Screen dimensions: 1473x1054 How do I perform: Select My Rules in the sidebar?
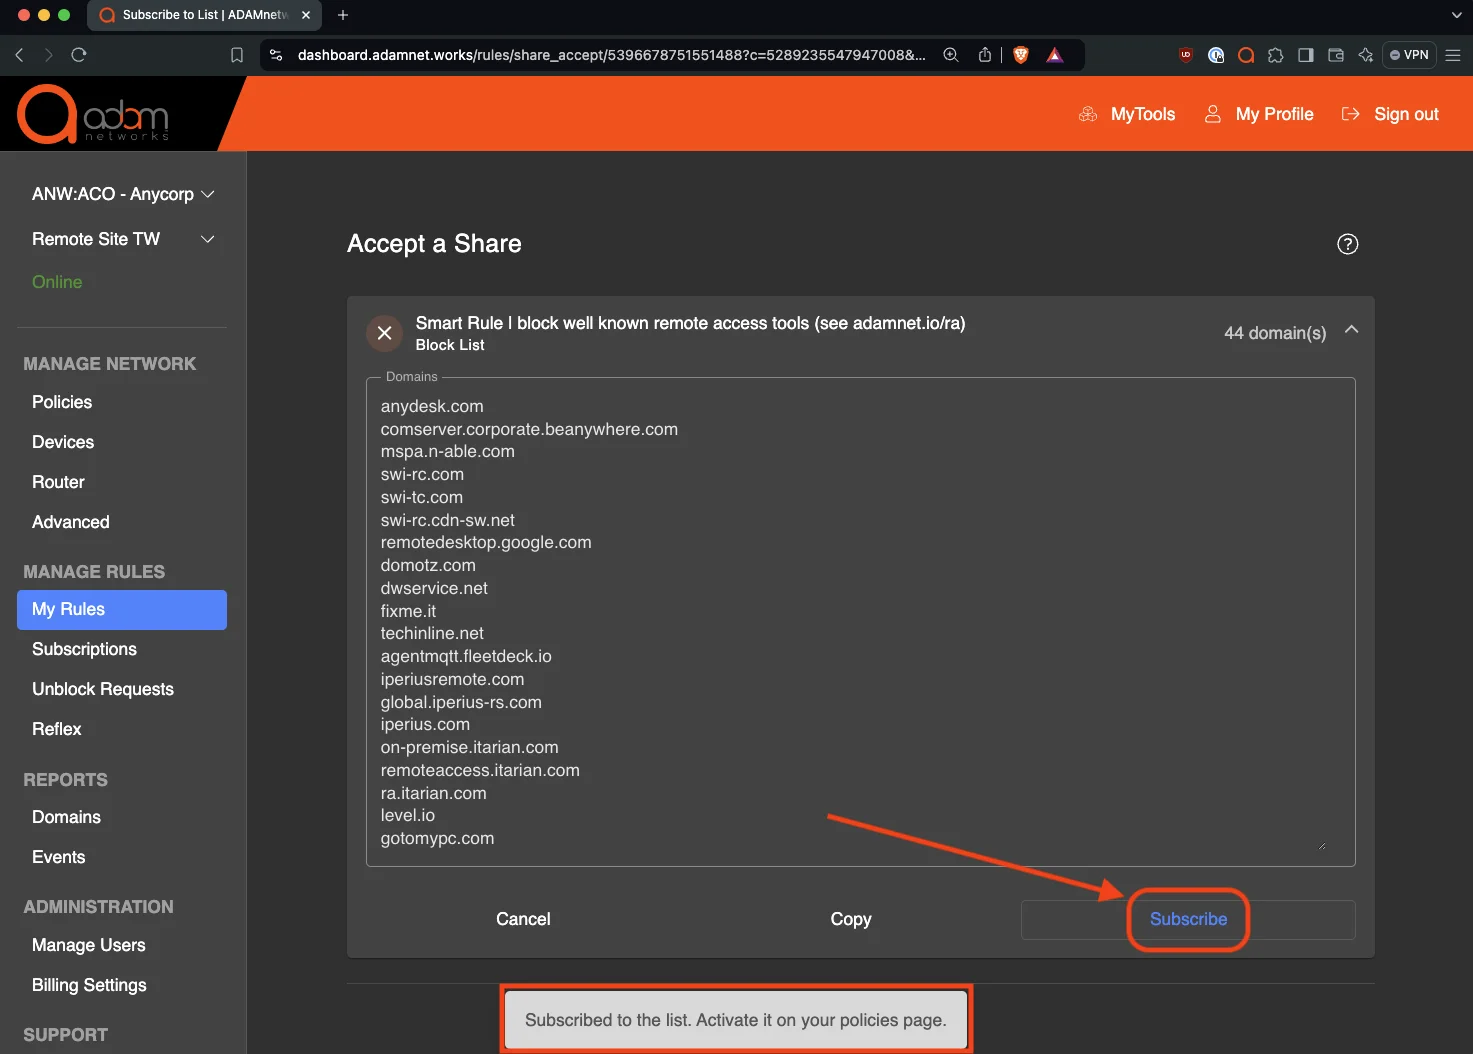pyautogui.click(x=122, y=610)
